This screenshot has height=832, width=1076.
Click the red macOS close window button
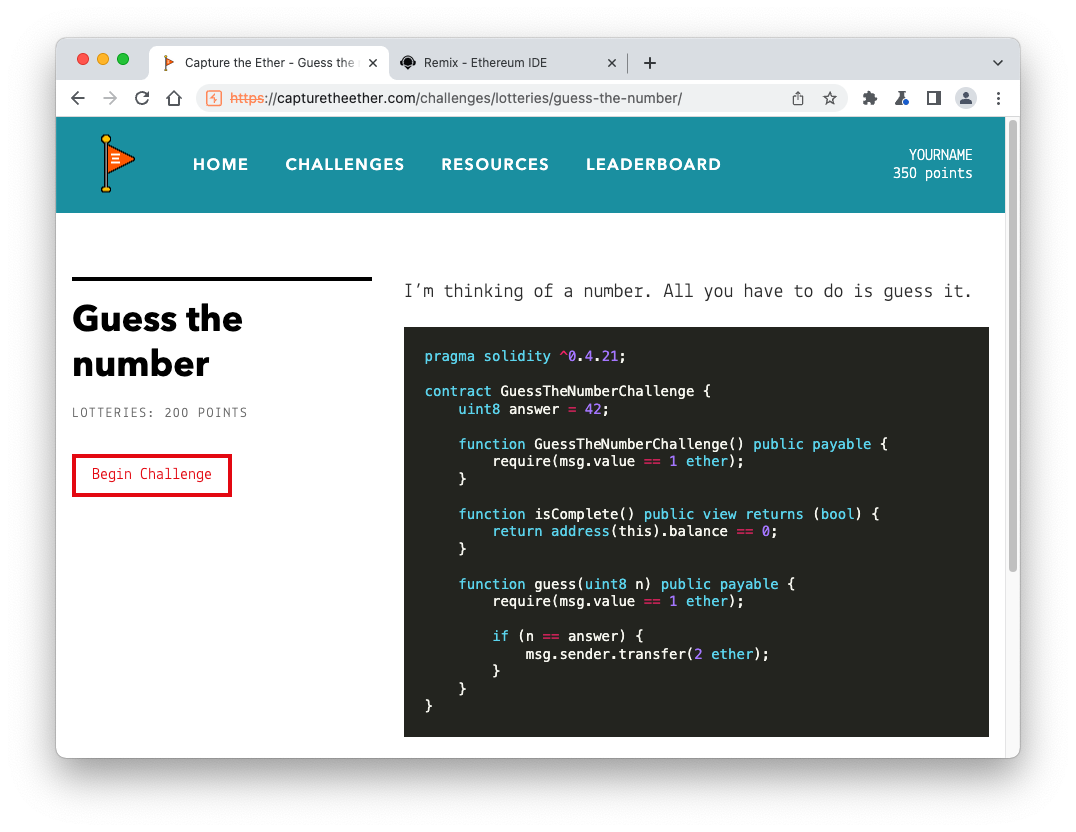[83, 59]
